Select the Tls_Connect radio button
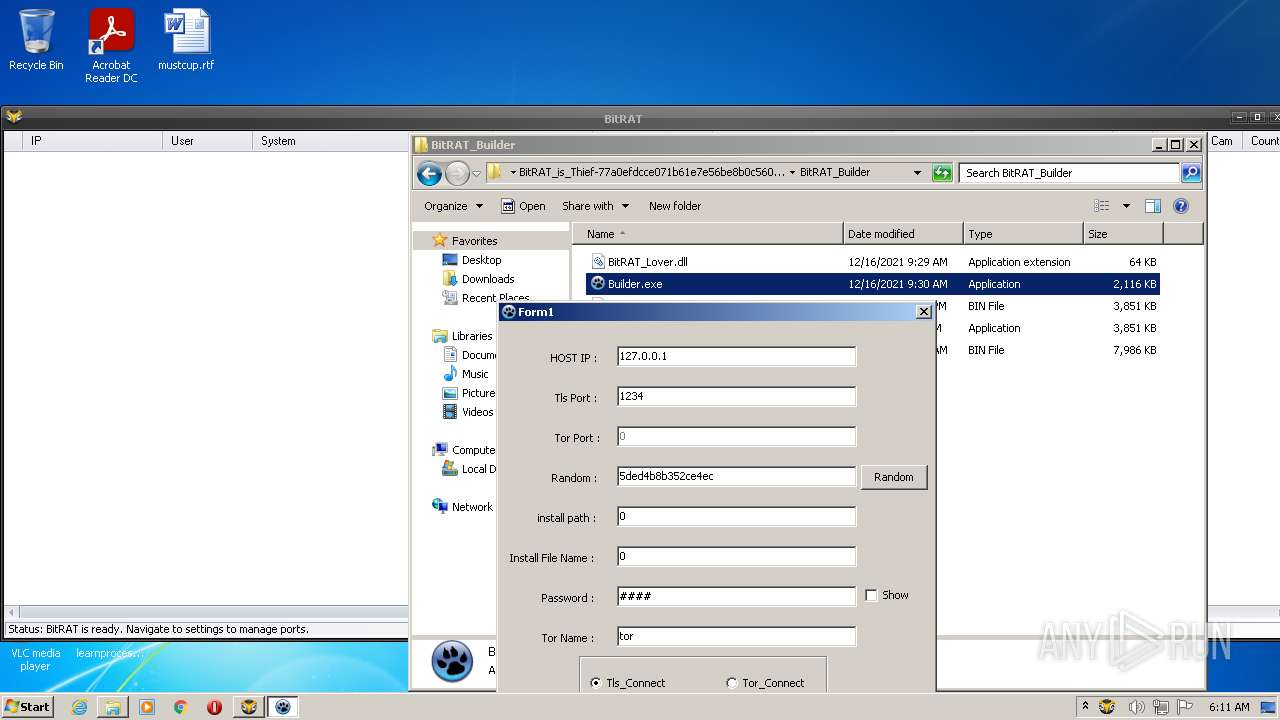The width and height of the screenshot is (1280, 720). click(x=596, y=683)
